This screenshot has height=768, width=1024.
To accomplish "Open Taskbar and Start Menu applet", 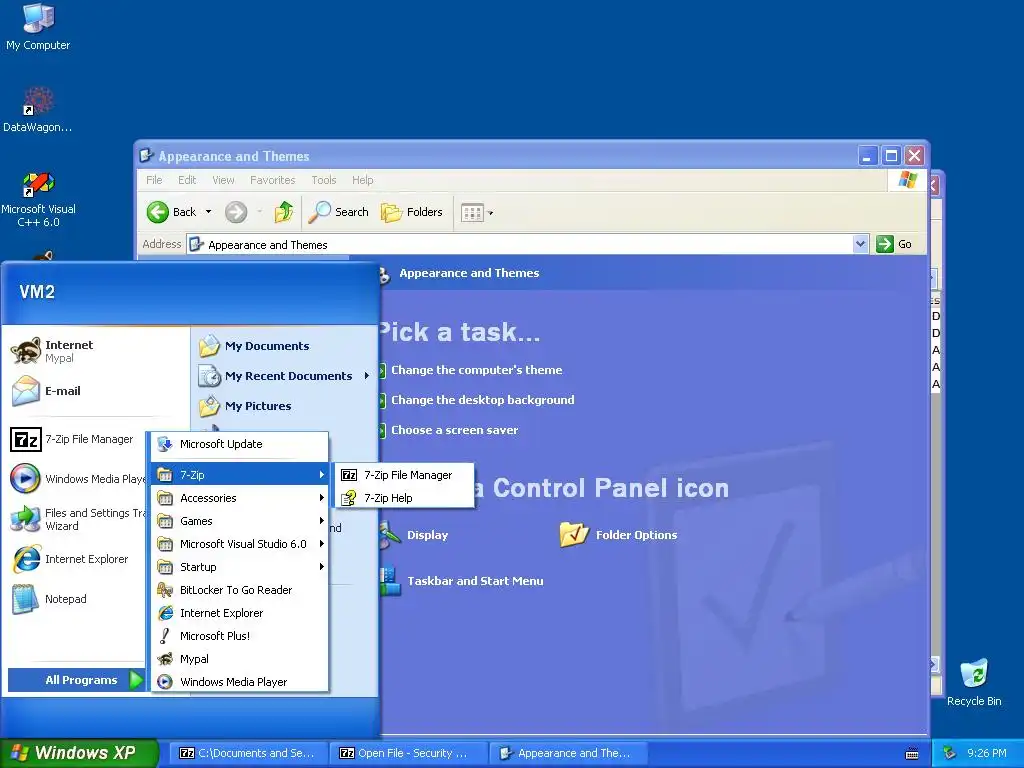I will 461,581.
